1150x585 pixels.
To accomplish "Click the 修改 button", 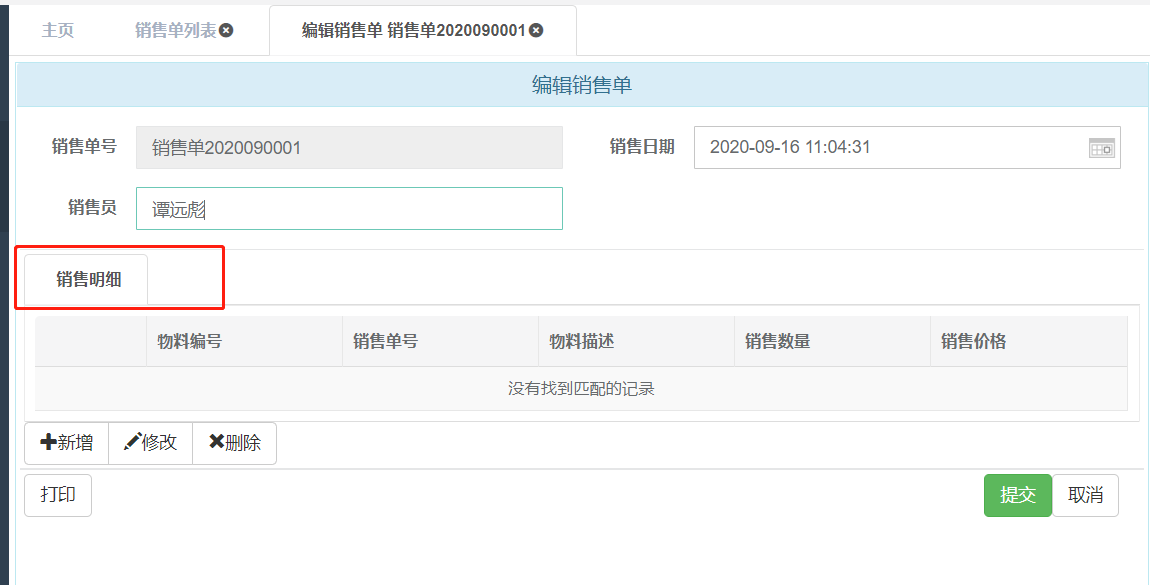I will (x=150, y=443).
